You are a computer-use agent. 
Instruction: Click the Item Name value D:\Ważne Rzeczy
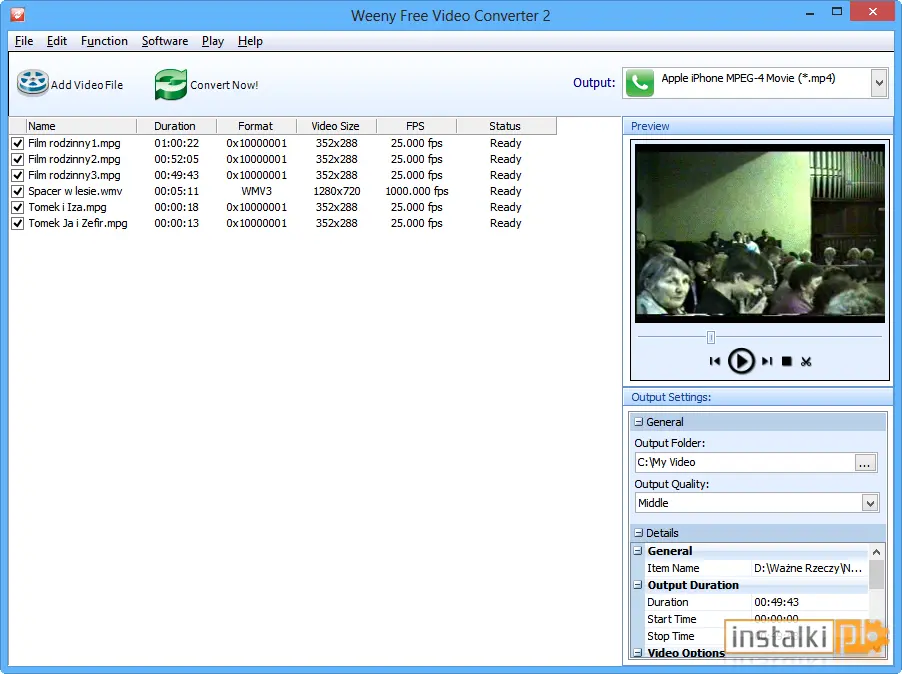click(808, 568)
